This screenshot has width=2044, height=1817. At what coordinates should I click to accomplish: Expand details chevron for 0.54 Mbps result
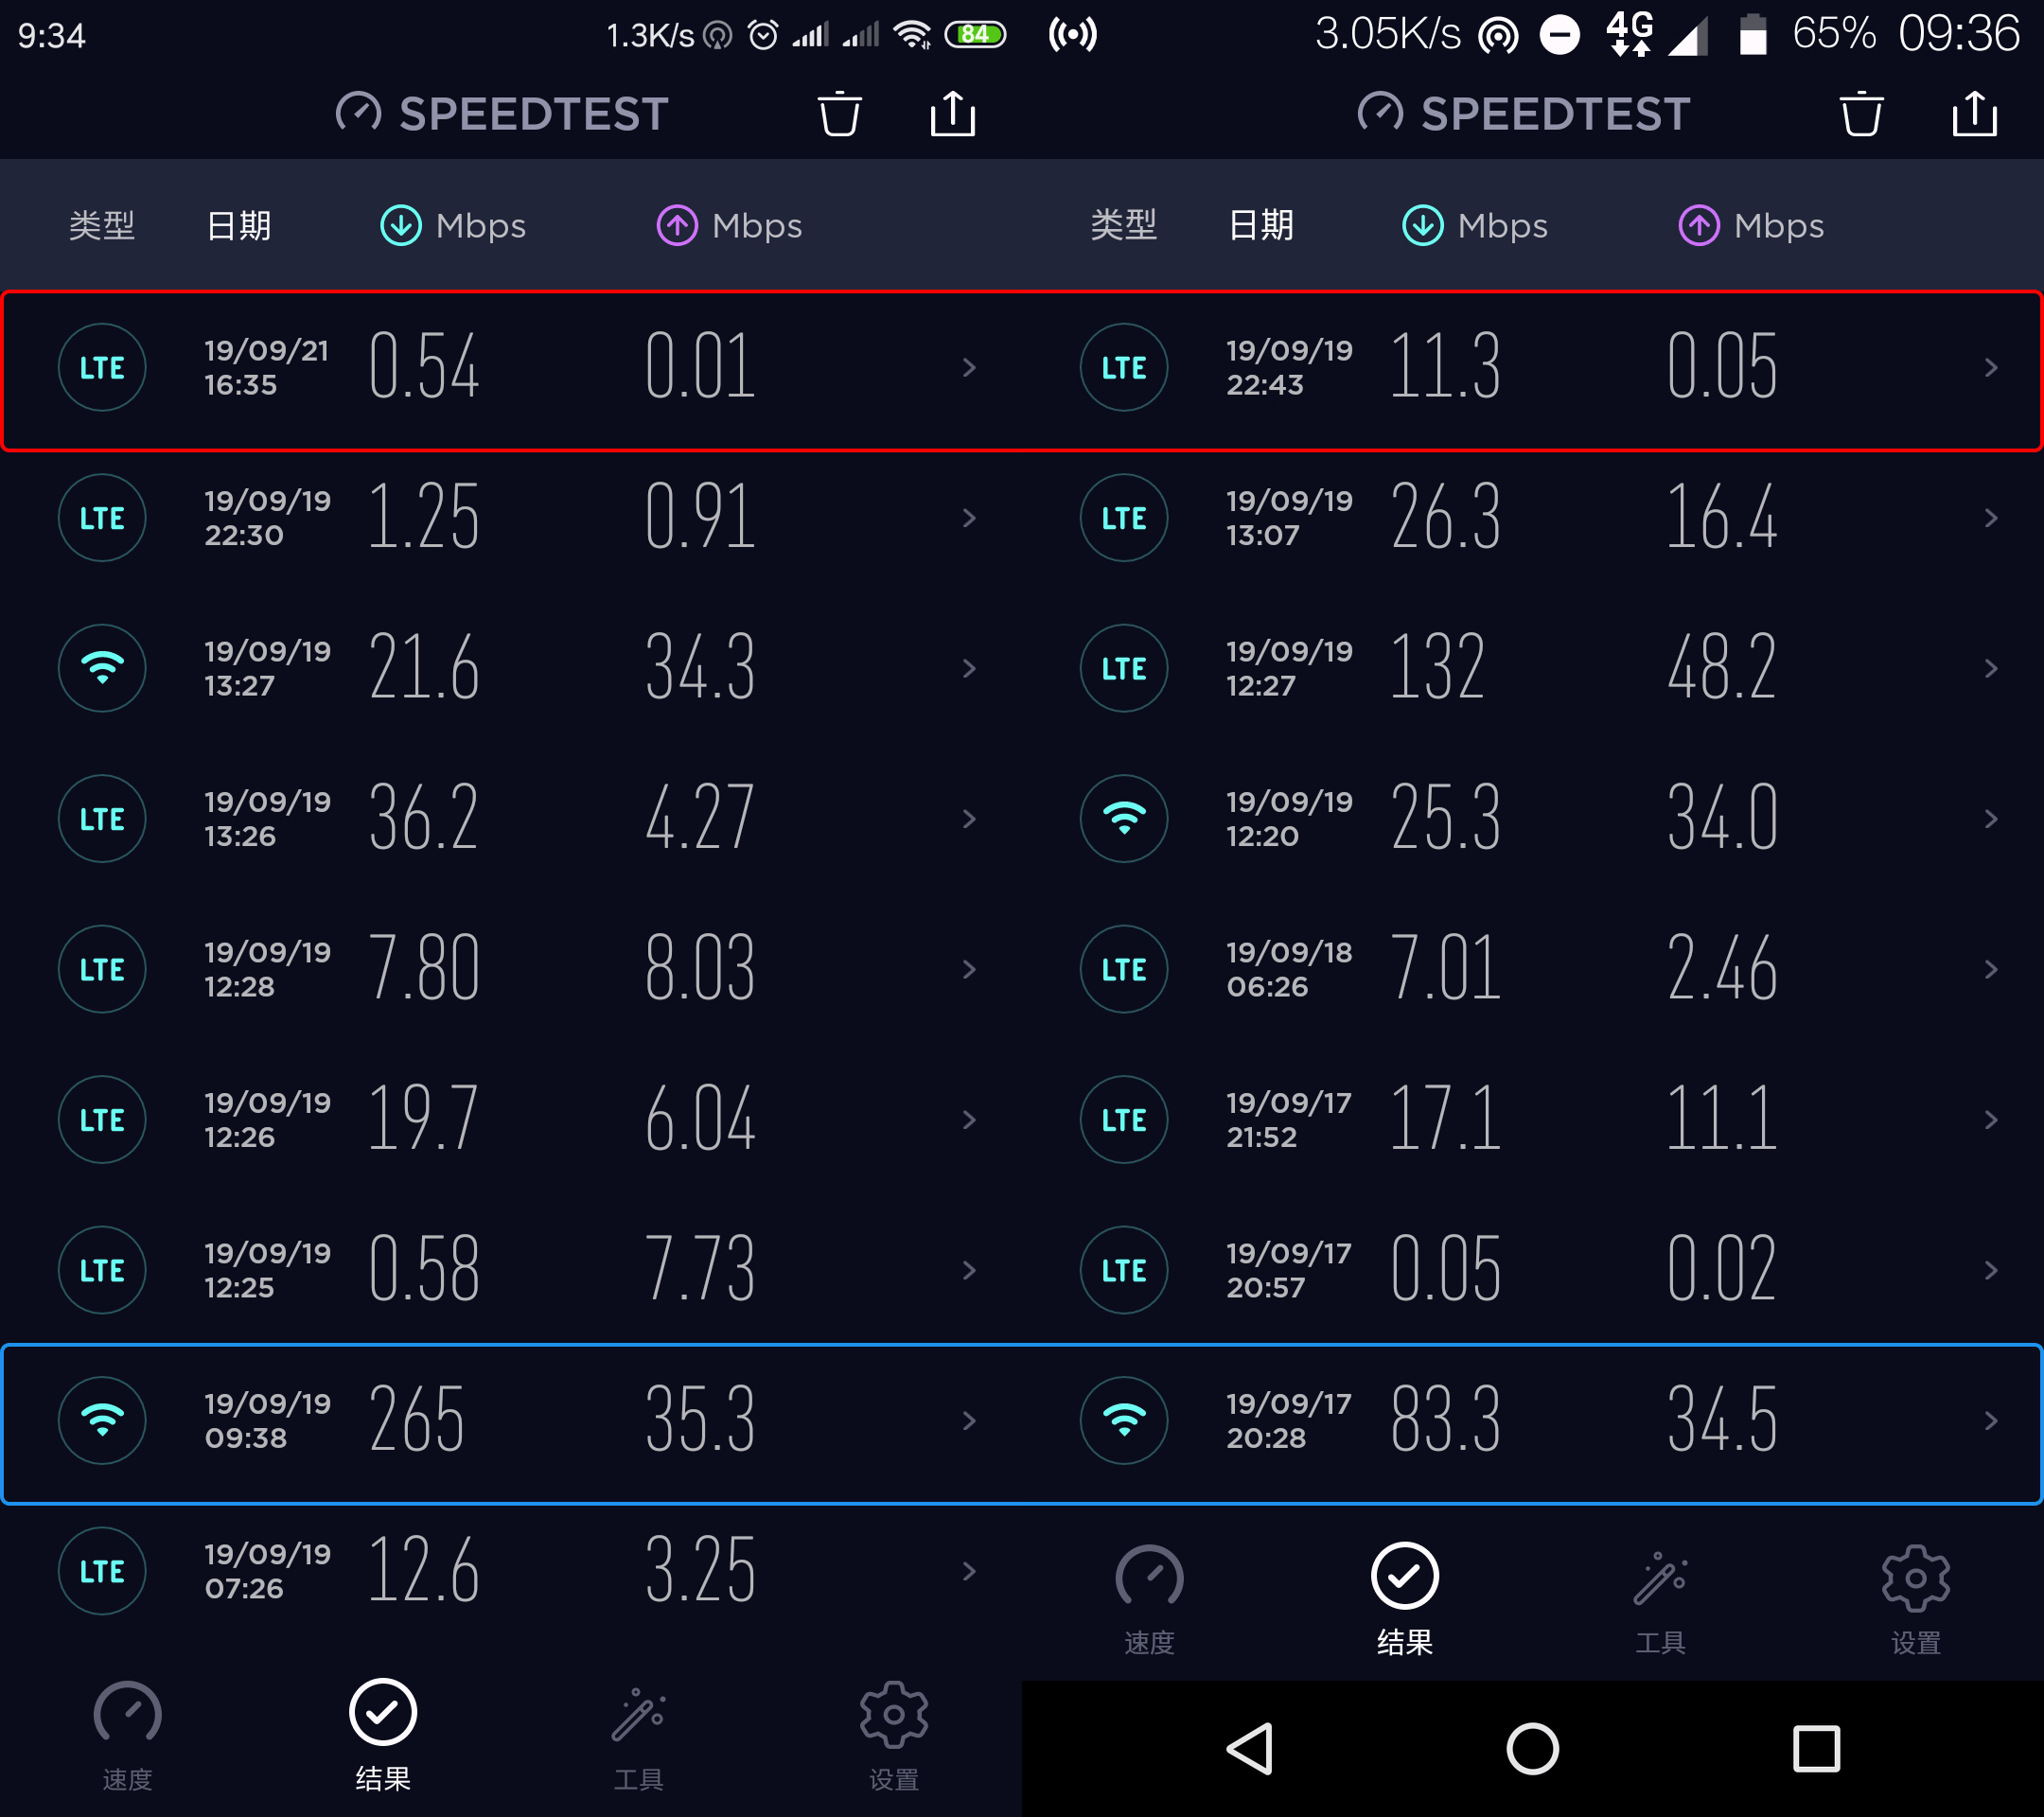click(x=969, y=368)
